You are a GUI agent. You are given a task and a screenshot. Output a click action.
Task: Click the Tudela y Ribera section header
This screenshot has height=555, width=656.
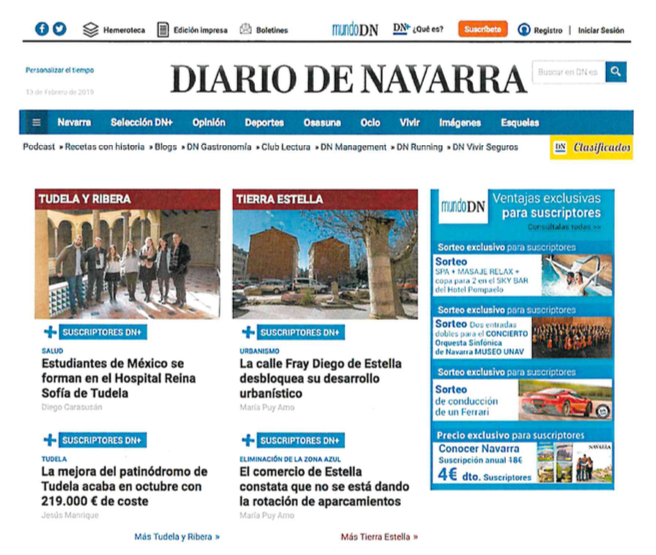(x=127, y=199)
